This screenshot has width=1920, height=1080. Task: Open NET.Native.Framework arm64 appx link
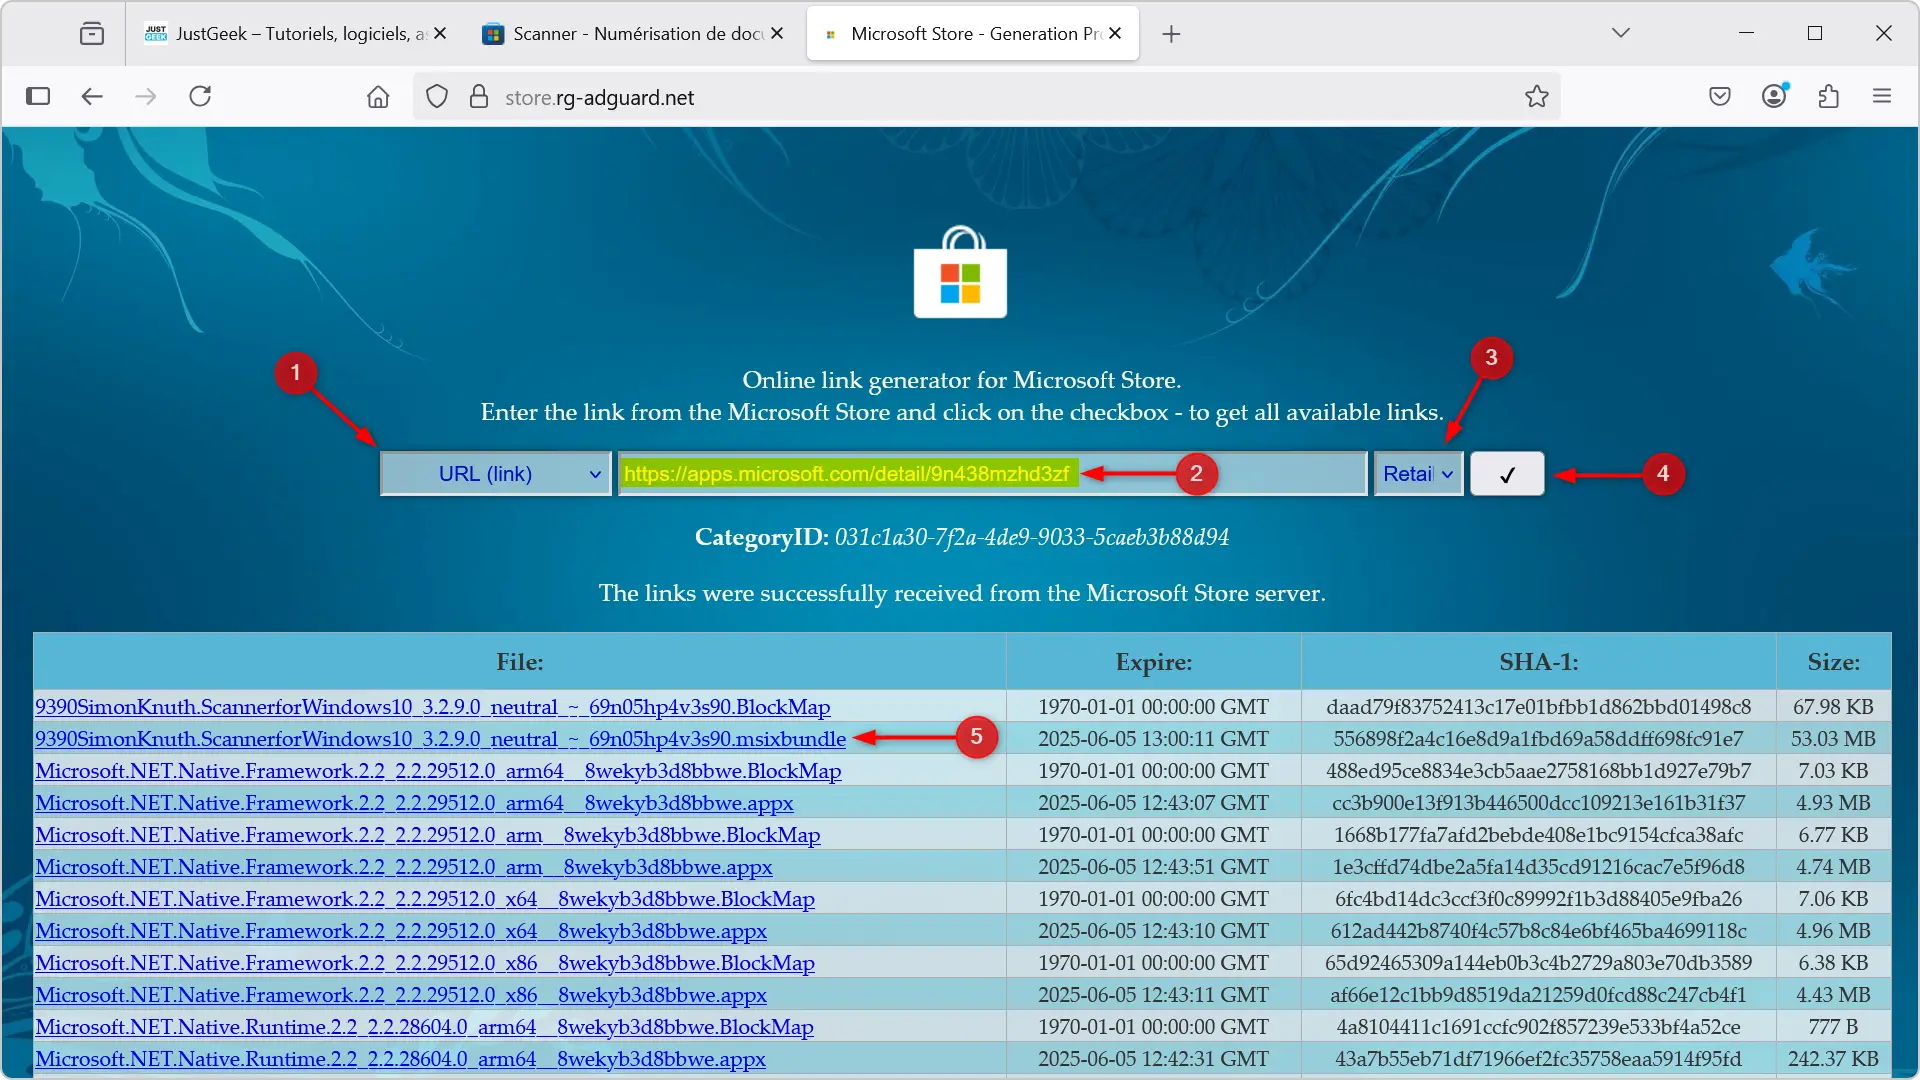click(x=414, y=803)
